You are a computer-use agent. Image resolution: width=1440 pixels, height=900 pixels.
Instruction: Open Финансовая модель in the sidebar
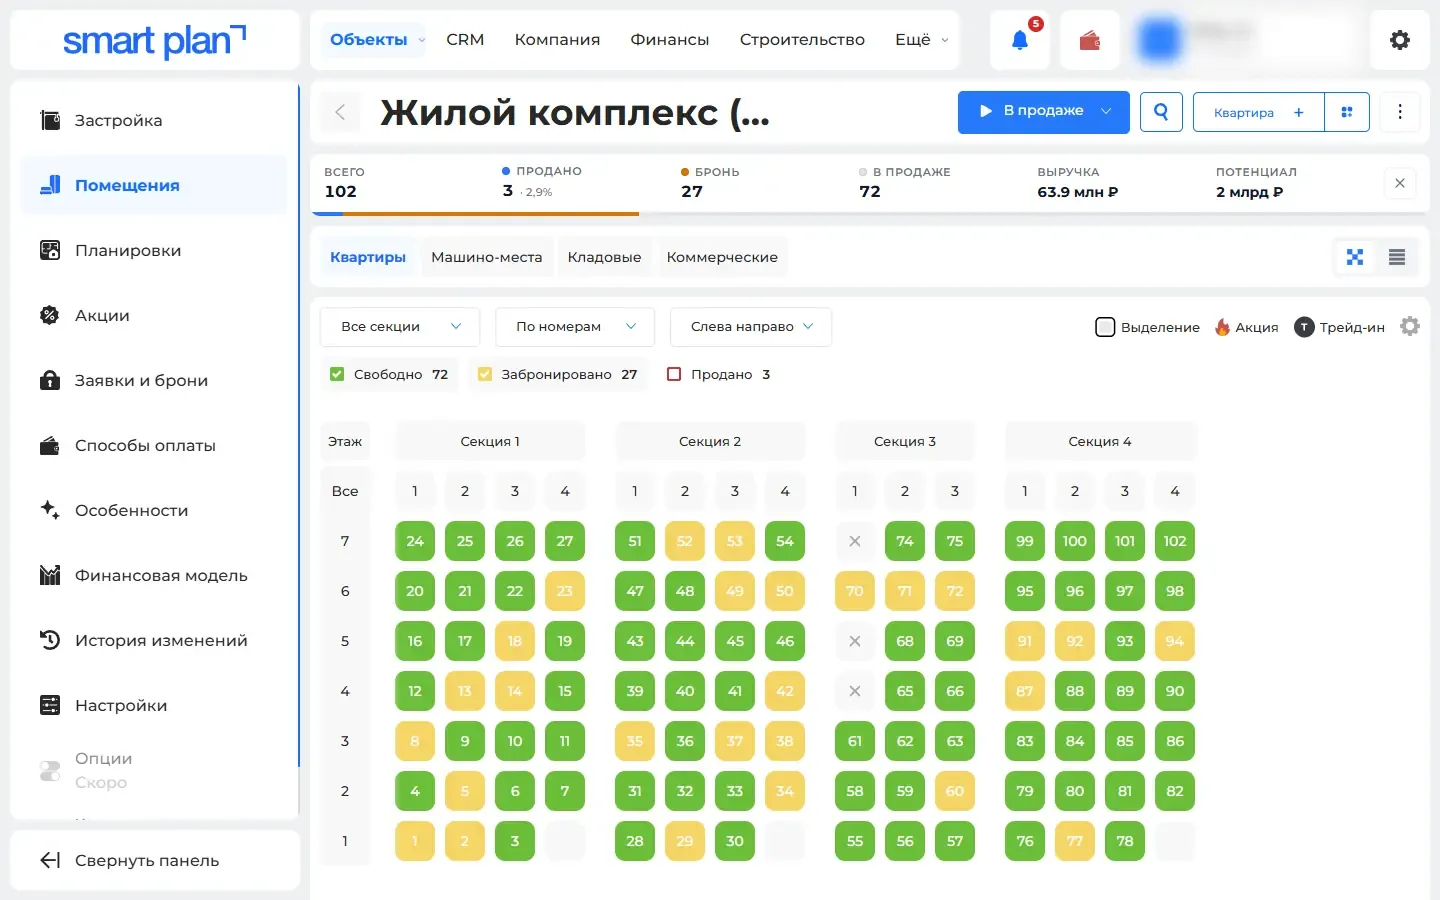(154, 575)
